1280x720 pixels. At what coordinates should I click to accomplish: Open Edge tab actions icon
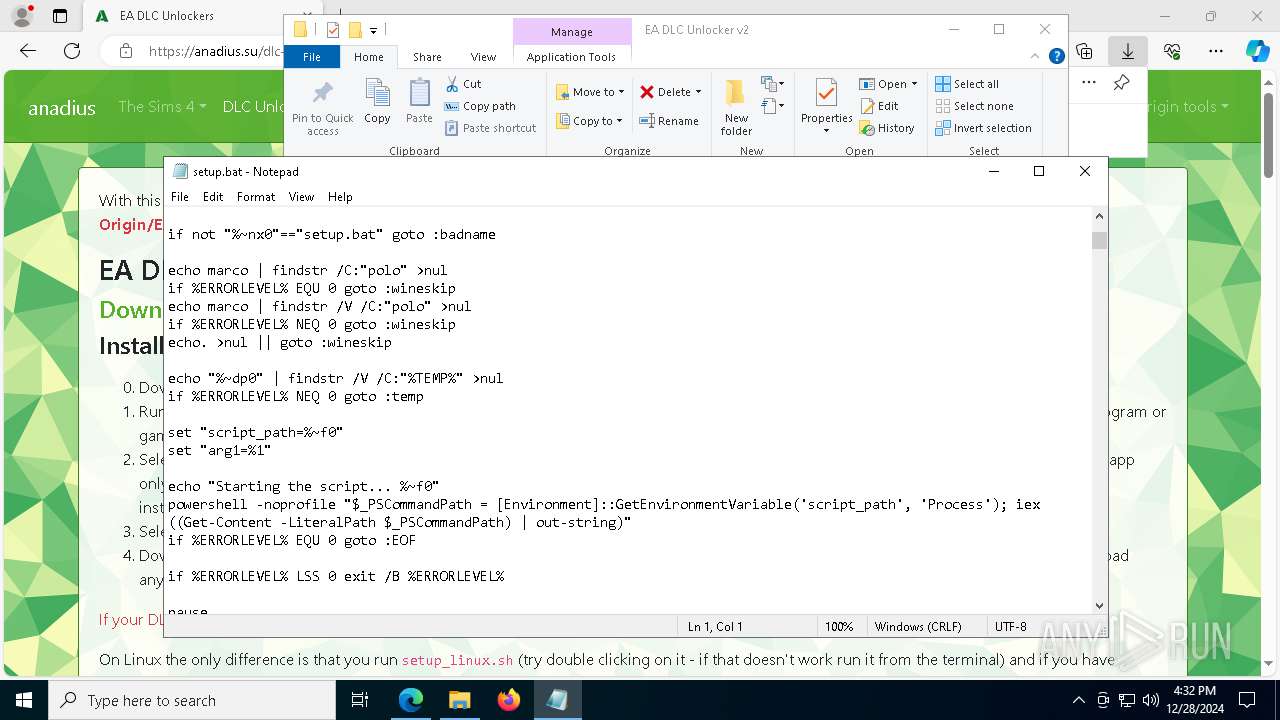pyautogui.click(x=60, y=16)
